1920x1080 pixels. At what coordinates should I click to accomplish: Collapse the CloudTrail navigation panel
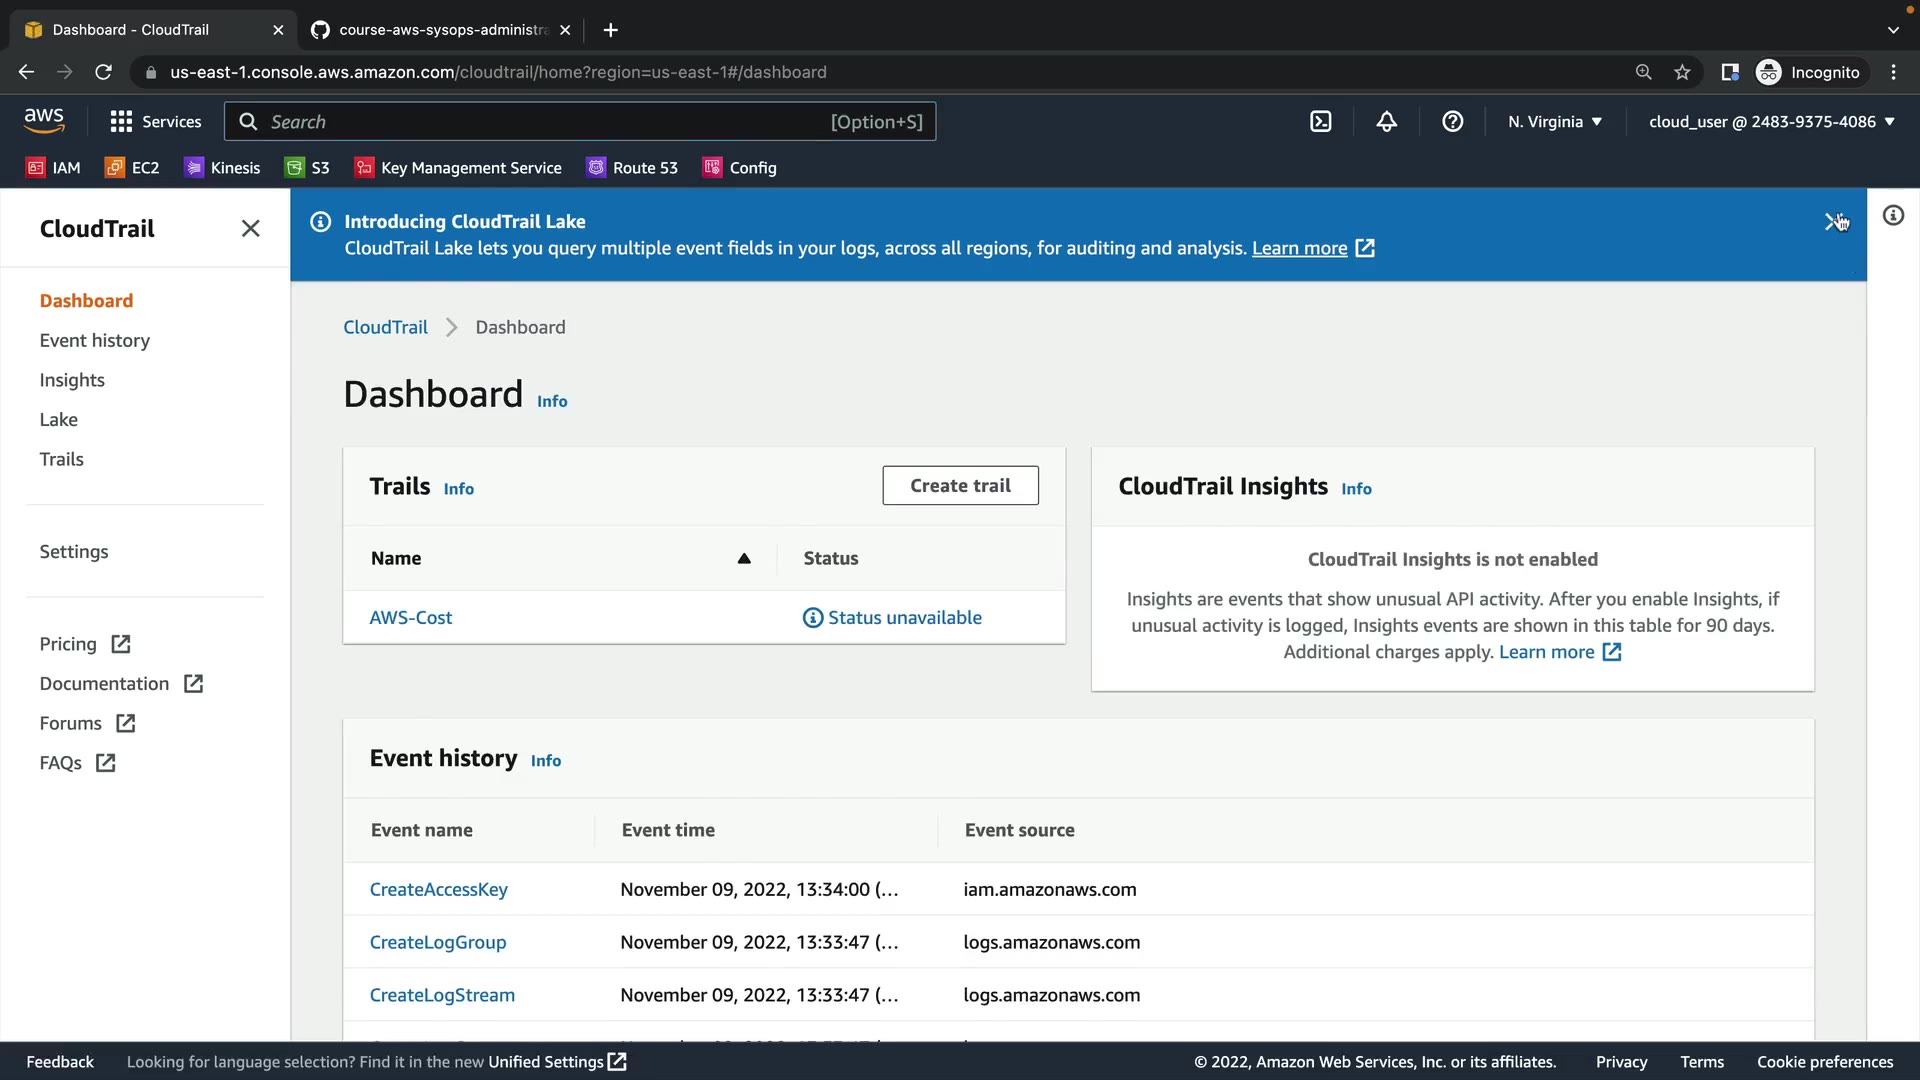250,229
